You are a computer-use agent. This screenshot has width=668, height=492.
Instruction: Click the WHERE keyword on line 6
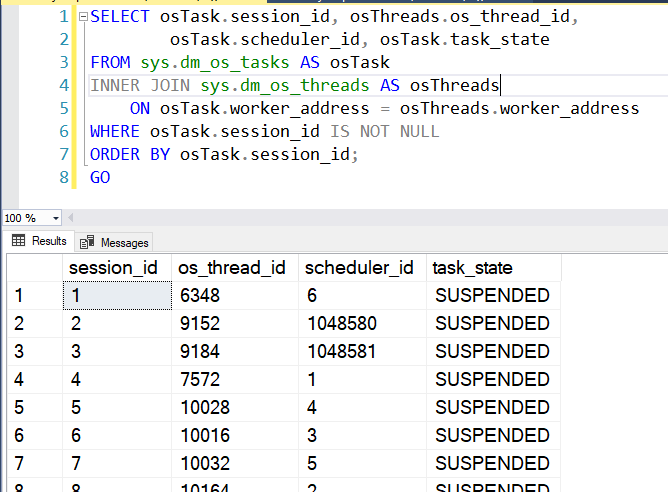point(115,132)
